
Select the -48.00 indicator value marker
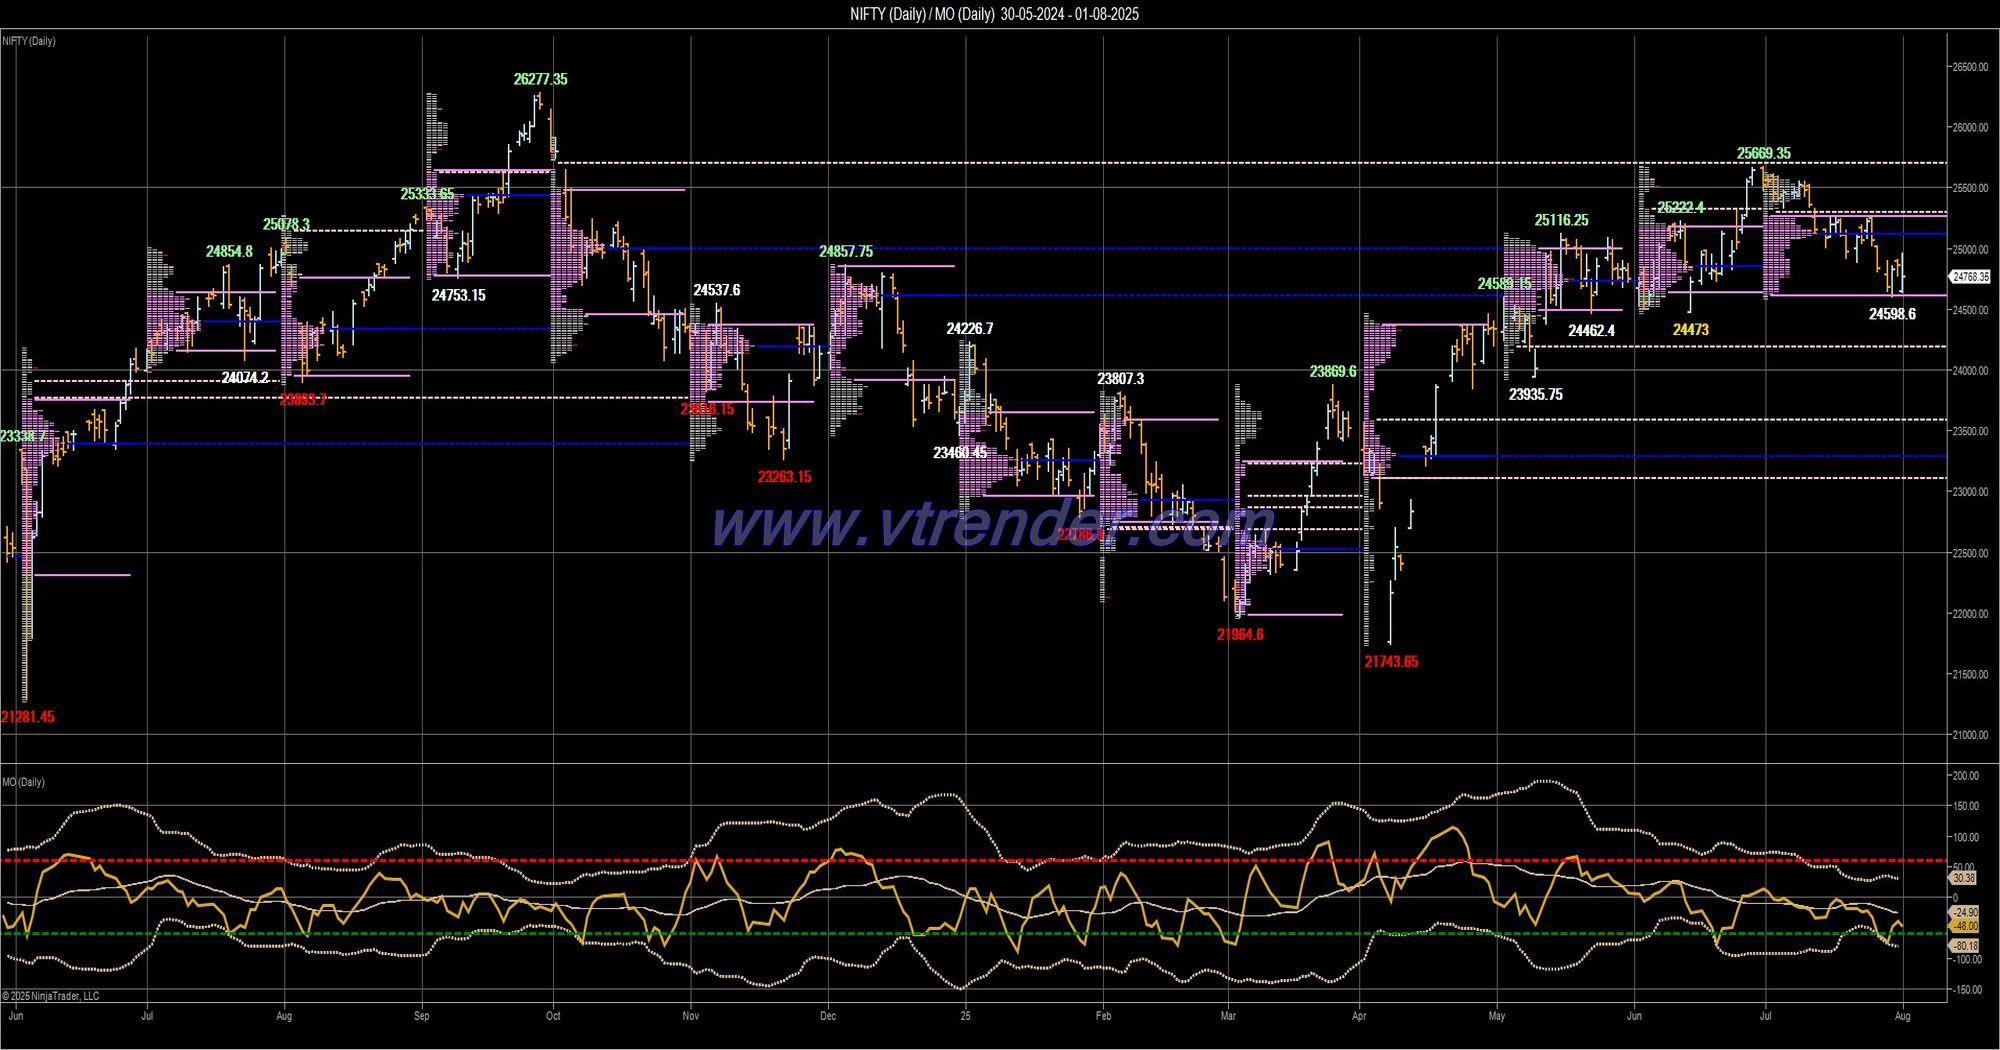click(1964, 927)
